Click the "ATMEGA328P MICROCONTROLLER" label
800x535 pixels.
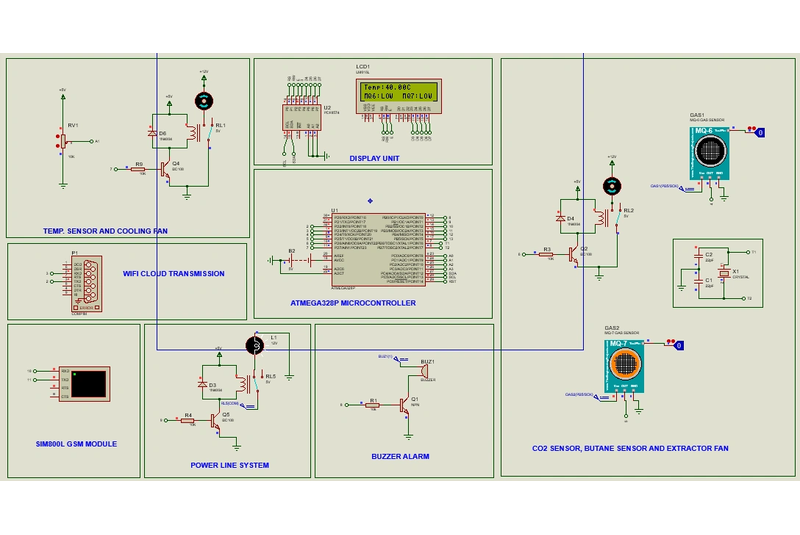[353, 303]
